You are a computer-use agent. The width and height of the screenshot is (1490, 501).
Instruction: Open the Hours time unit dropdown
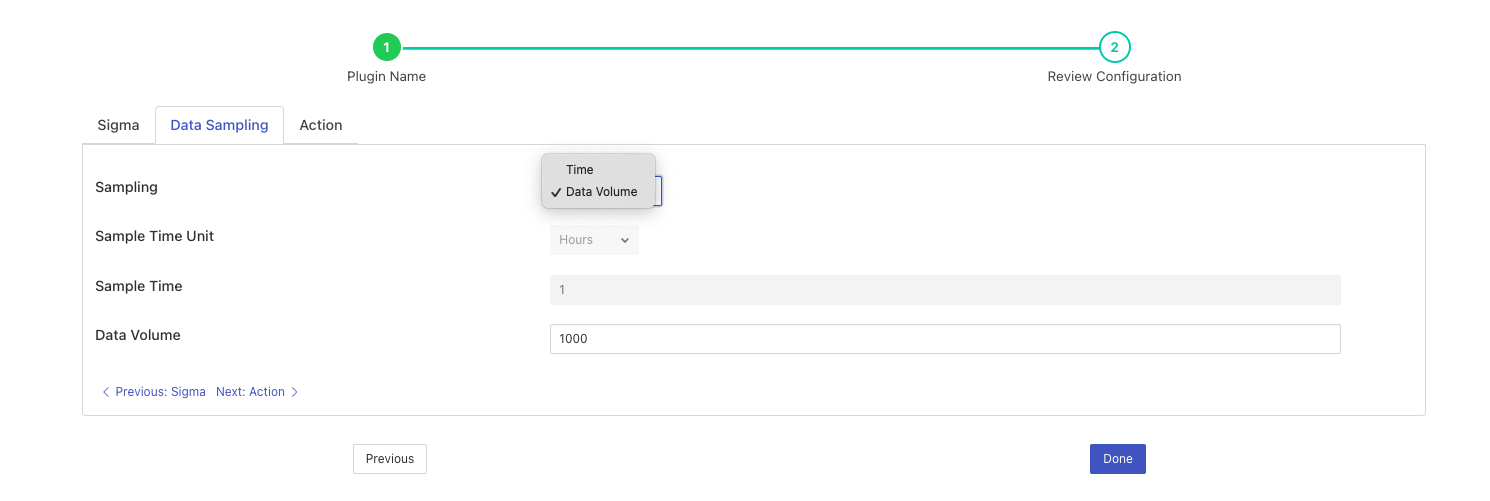pos(593,240)
